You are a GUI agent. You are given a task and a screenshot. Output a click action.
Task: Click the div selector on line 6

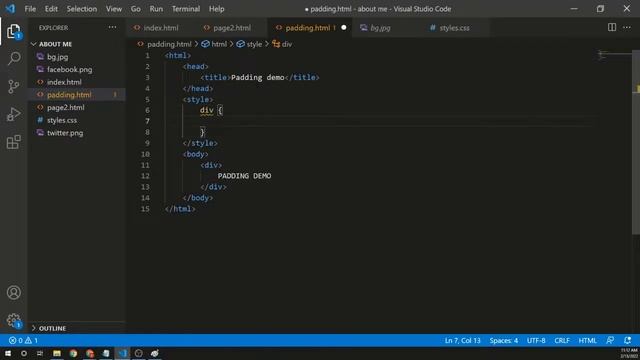(x=207, y=110)
